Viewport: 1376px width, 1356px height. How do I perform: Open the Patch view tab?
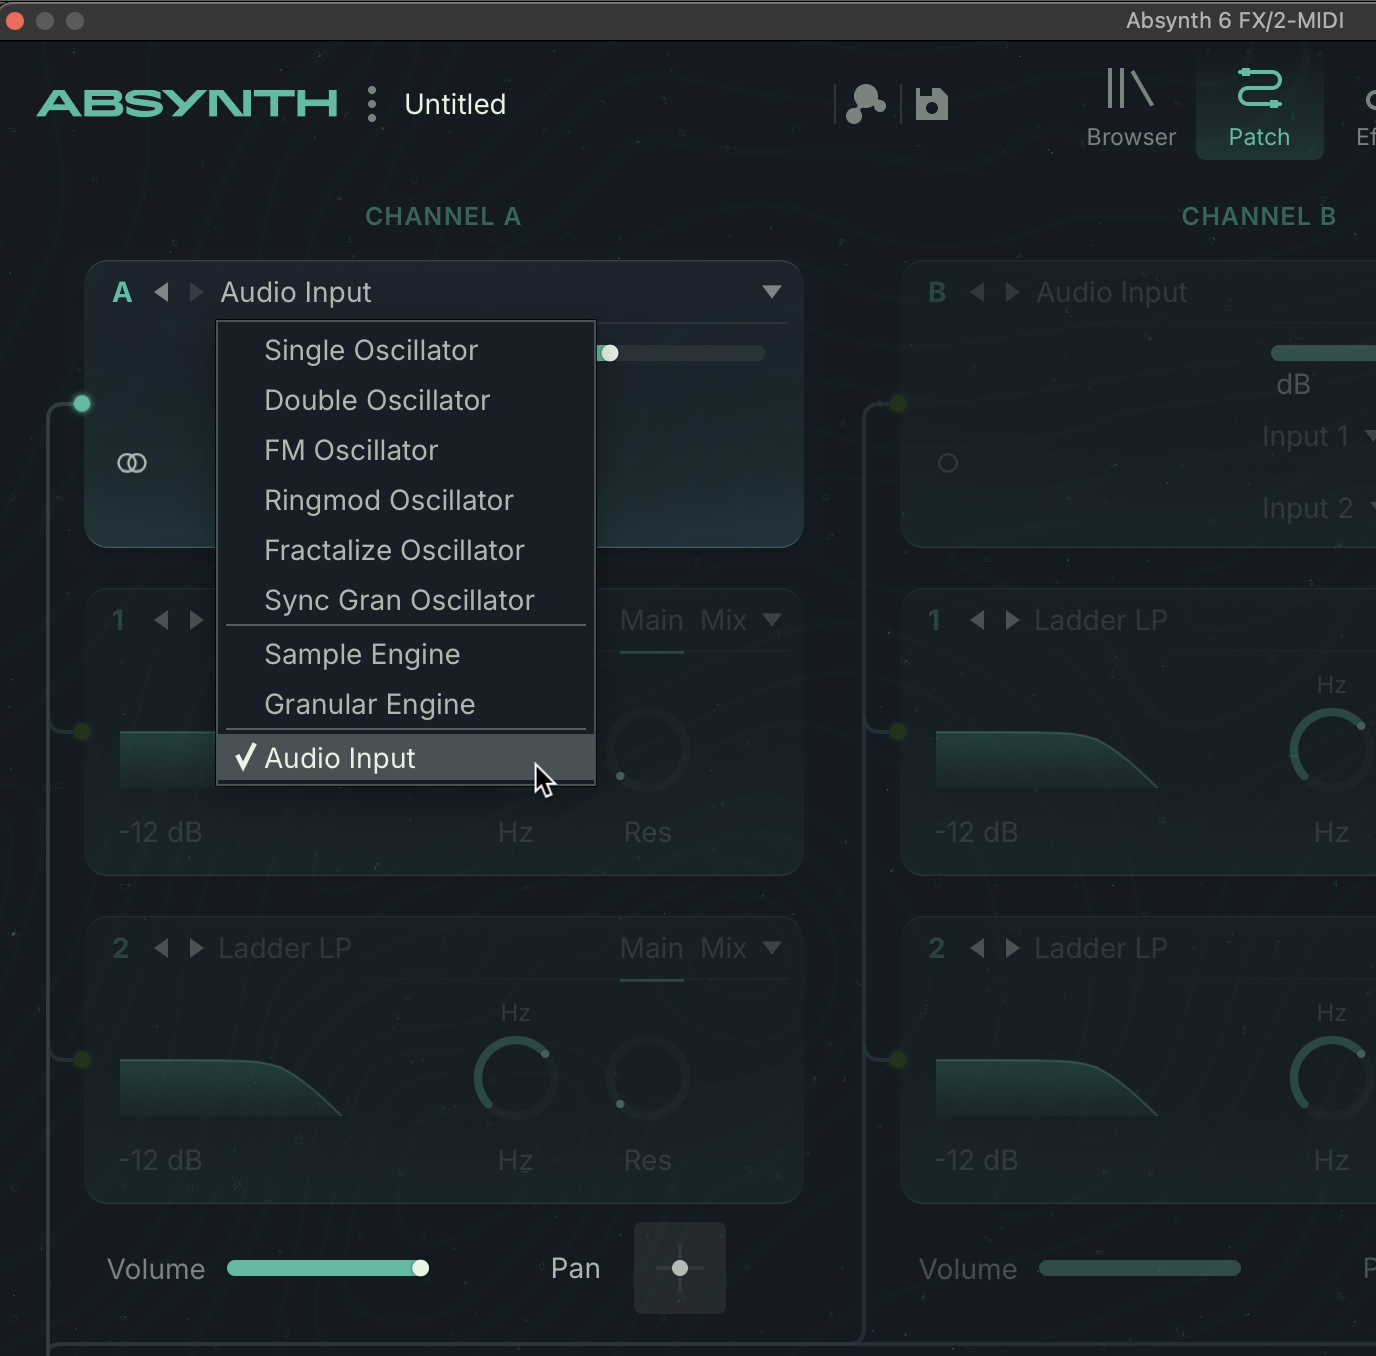[x=1259, y=108]
